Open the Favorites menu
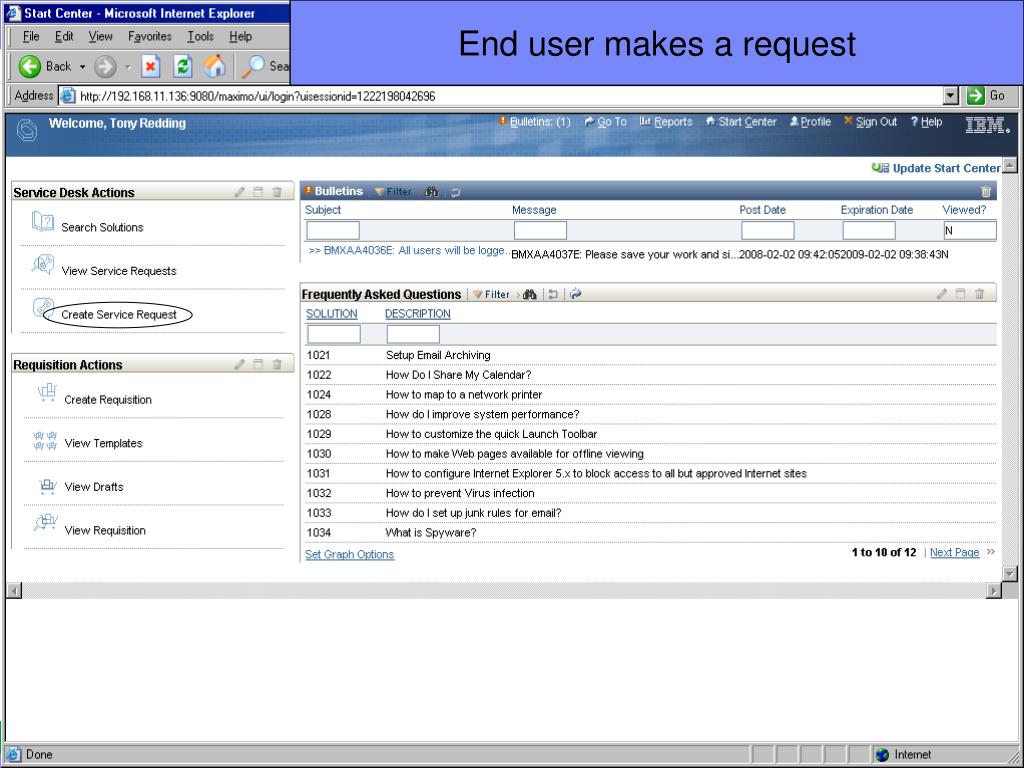 (x=150, y=37)
